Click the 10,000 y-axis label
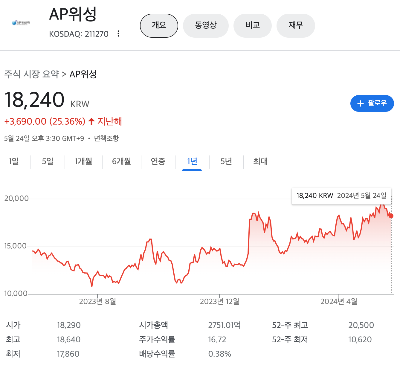 pyautogui.click(x=15, y=294)
